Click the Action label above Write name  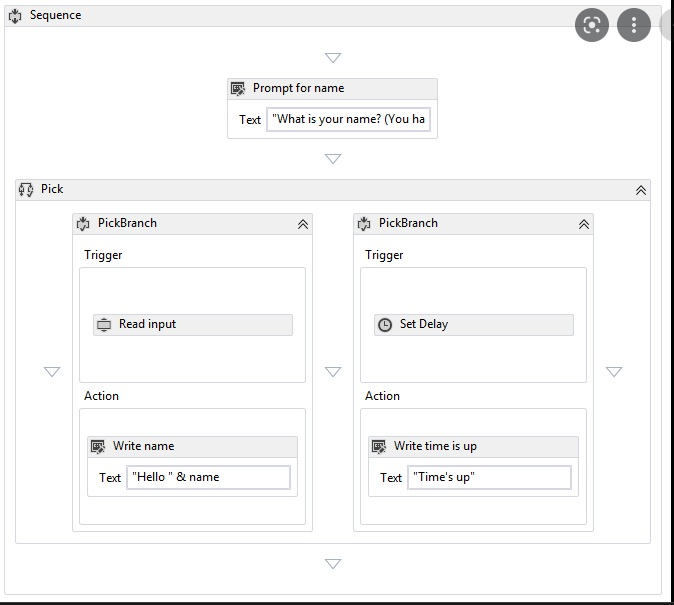(x=101, y=396)
